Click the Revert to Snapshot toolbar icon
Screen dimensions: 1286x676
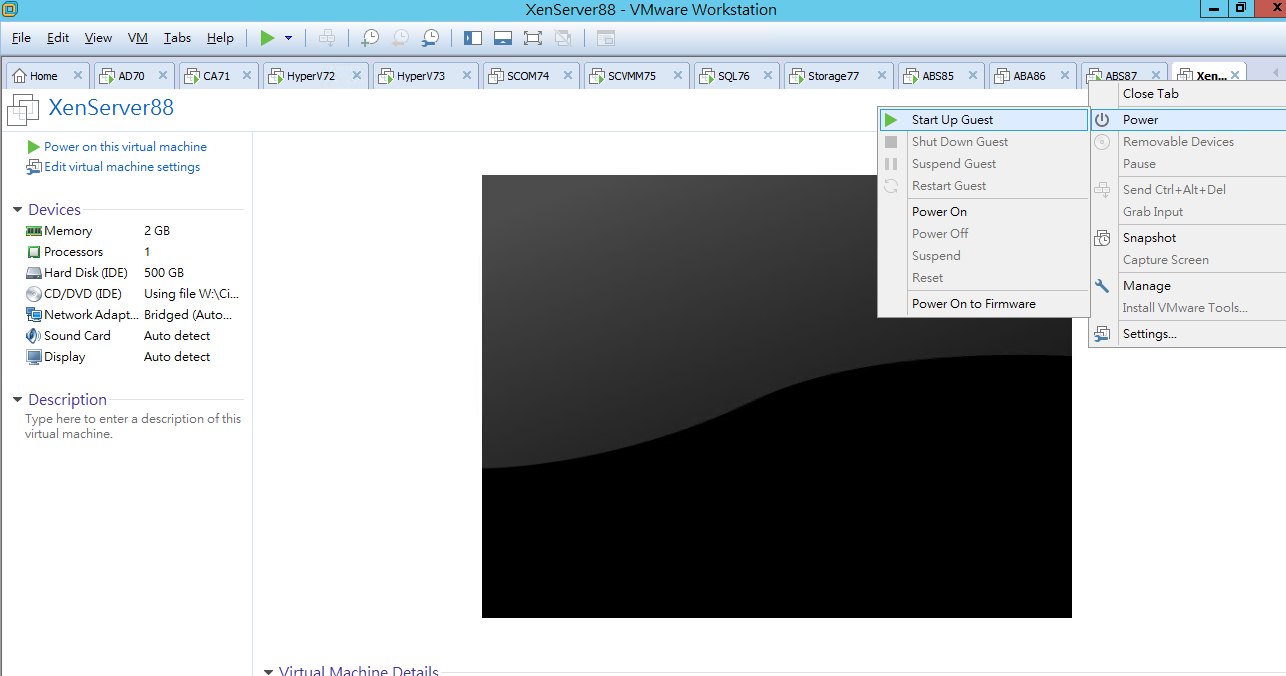point(400,38)
